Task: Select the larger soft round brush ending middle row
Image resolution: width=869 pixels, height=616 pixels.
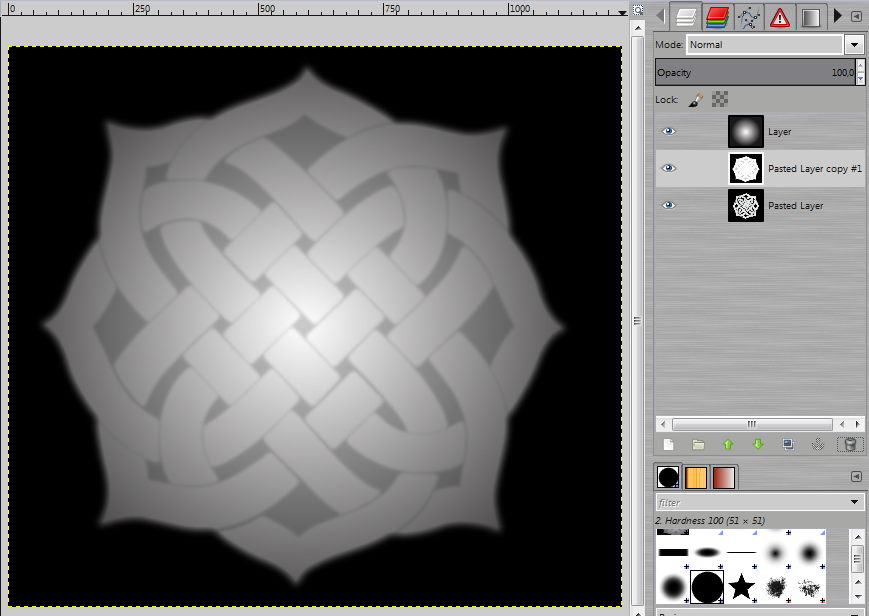Action: click(x=809, y=552)
